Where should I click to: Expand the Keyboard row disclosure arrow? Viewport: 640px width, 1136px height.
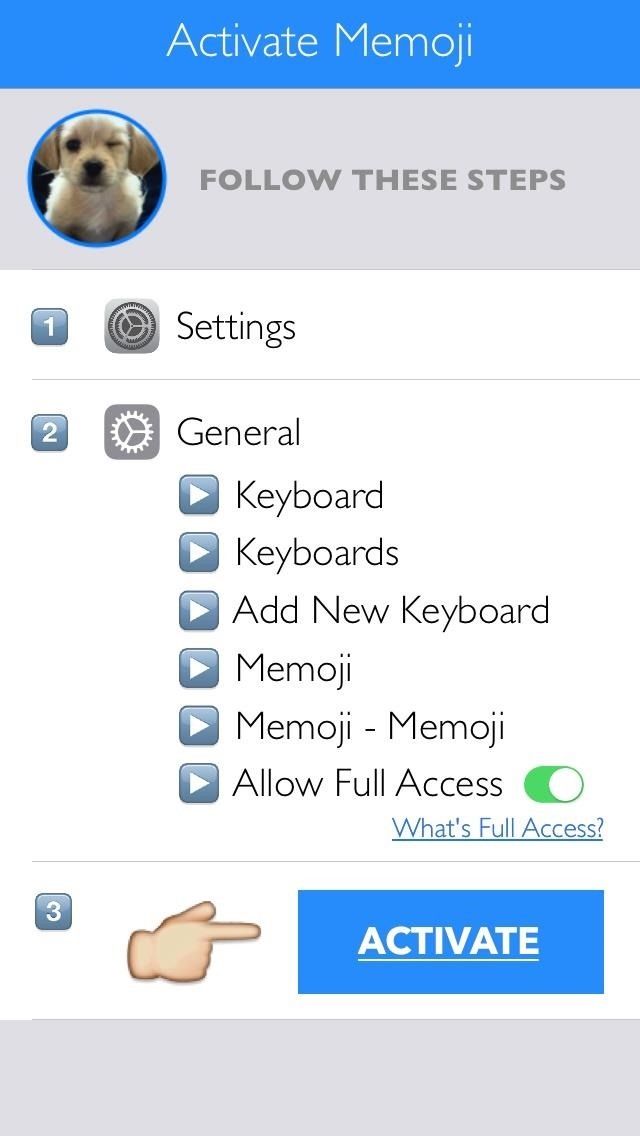click(x=199, y=494)
